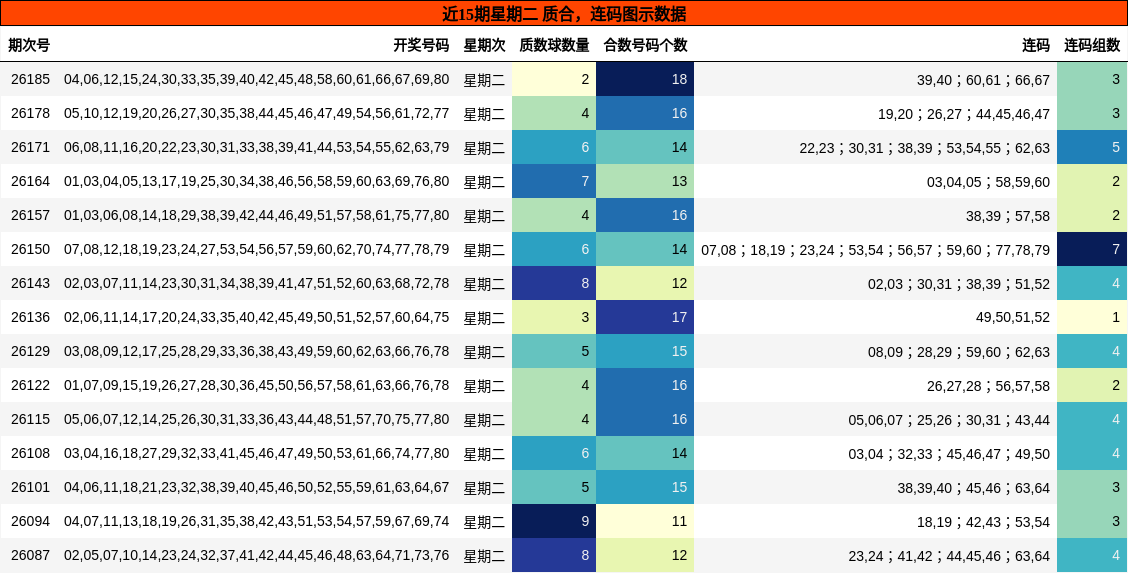This screenshot has height=573, width=1128.
Task: Click prime count 5 cell in row 26129
Action: (554, 352)
